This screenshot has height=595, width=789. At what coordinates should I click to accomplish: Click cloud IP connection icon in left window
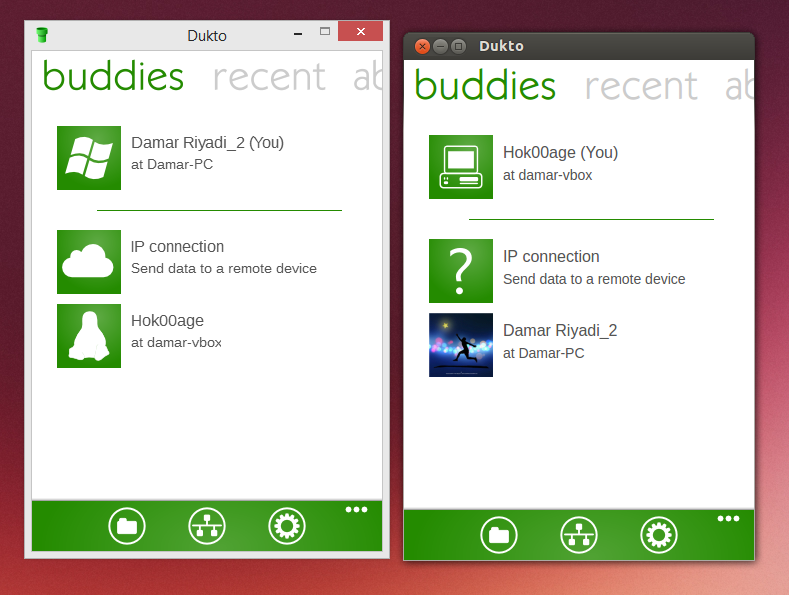point(89,262)
